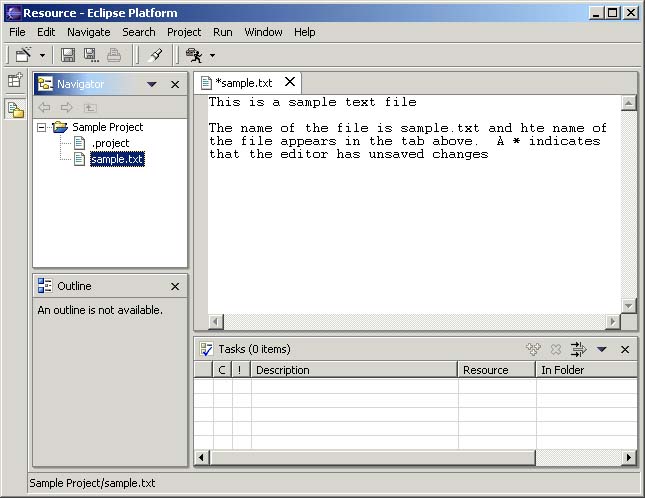Image resolution: width=645 pixels, height=498 pixels.
Task: Open the External Tools dropdown arrow
Action: click(x=212, y=55)
